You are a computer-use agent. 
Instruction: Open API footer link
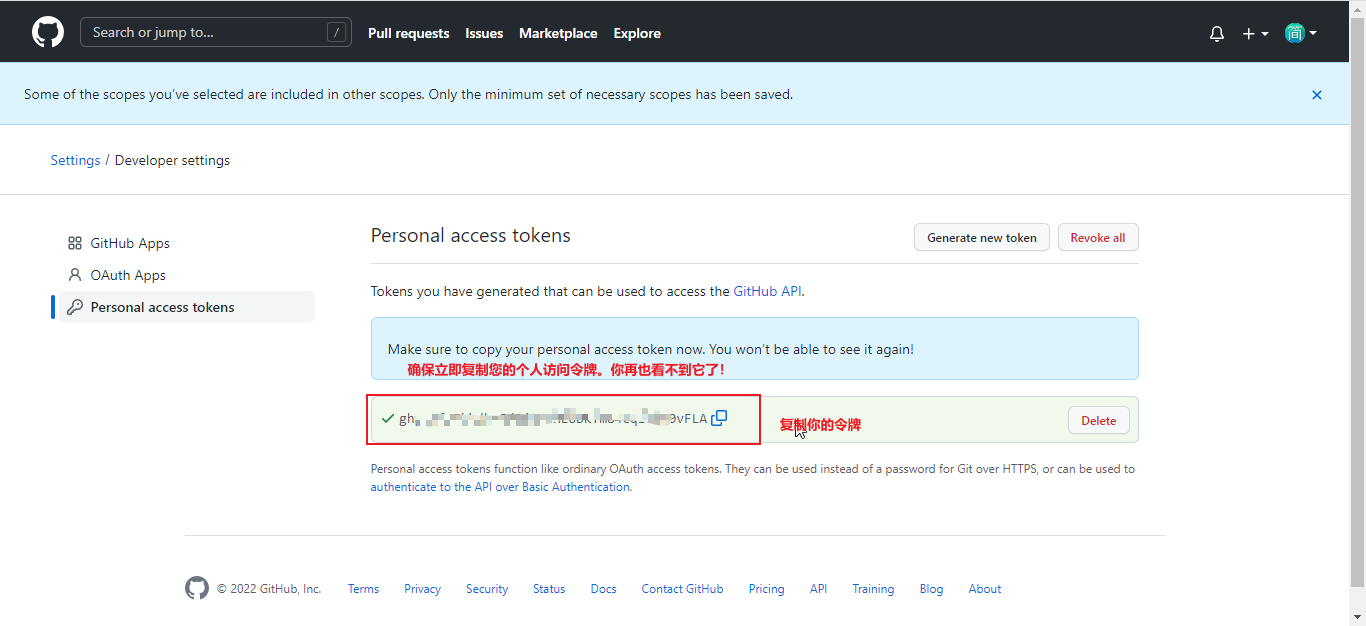pyautogui.click(x=818, y=589)
